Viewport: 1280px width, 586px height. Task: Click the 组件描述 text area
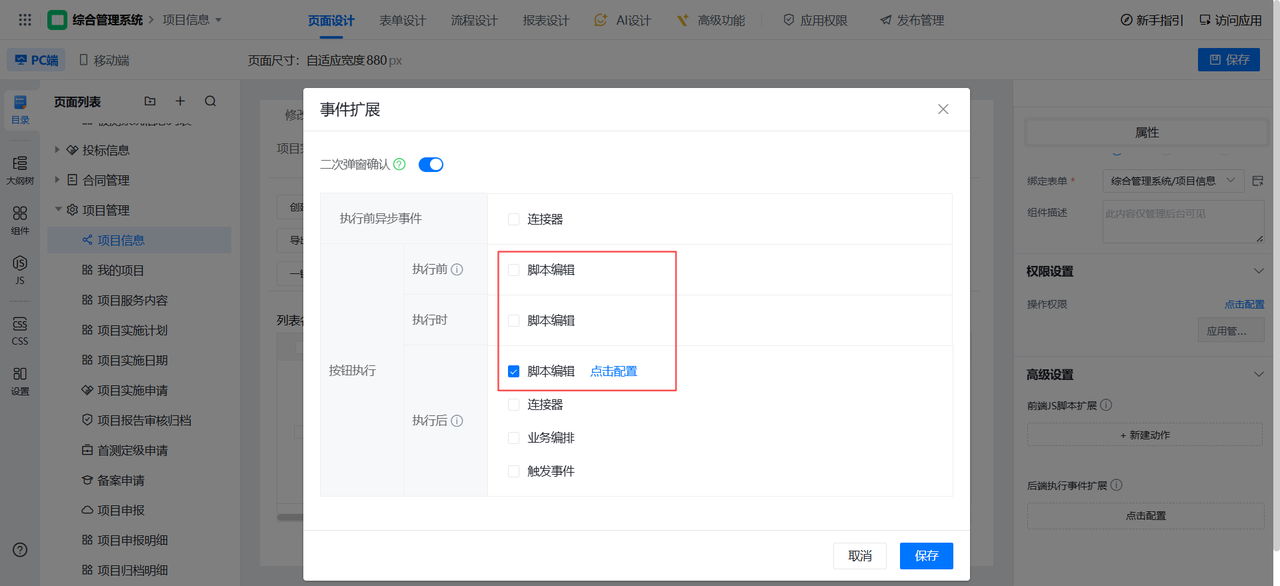(1183, 222)
